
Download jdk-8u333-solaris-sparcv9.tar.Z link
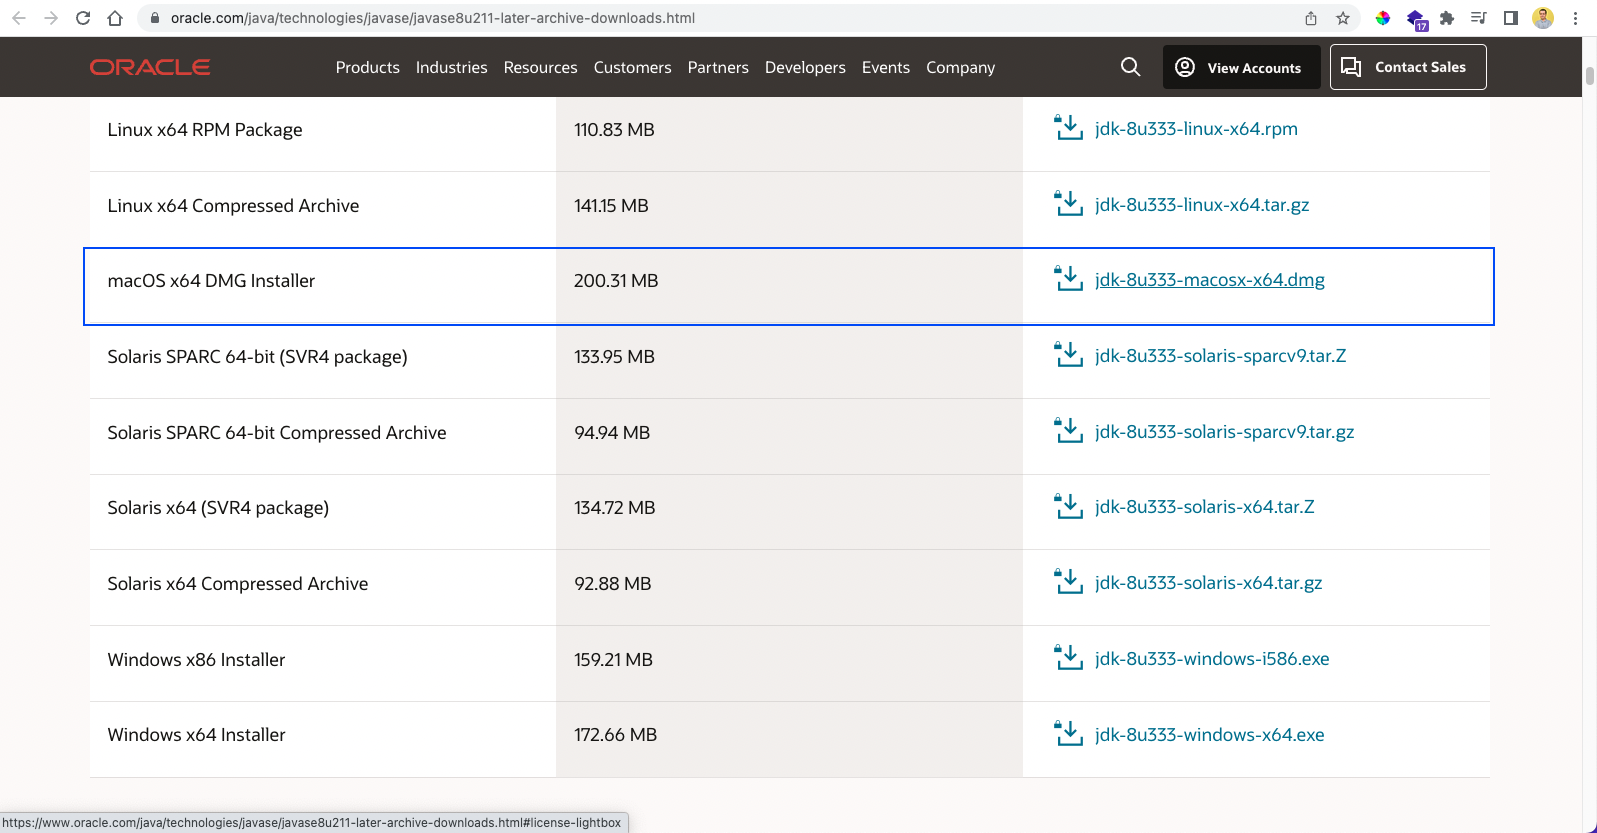[1220, 356]
